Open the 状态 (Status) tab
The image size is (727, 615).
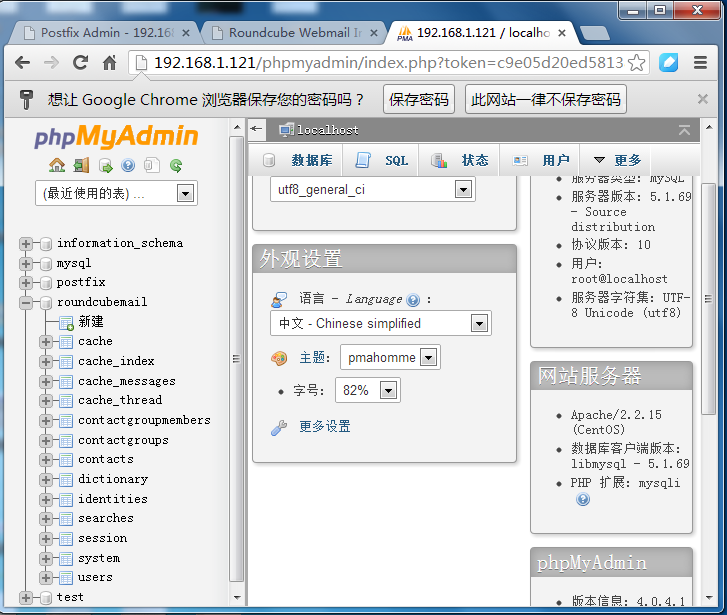(x=459, y=160)
